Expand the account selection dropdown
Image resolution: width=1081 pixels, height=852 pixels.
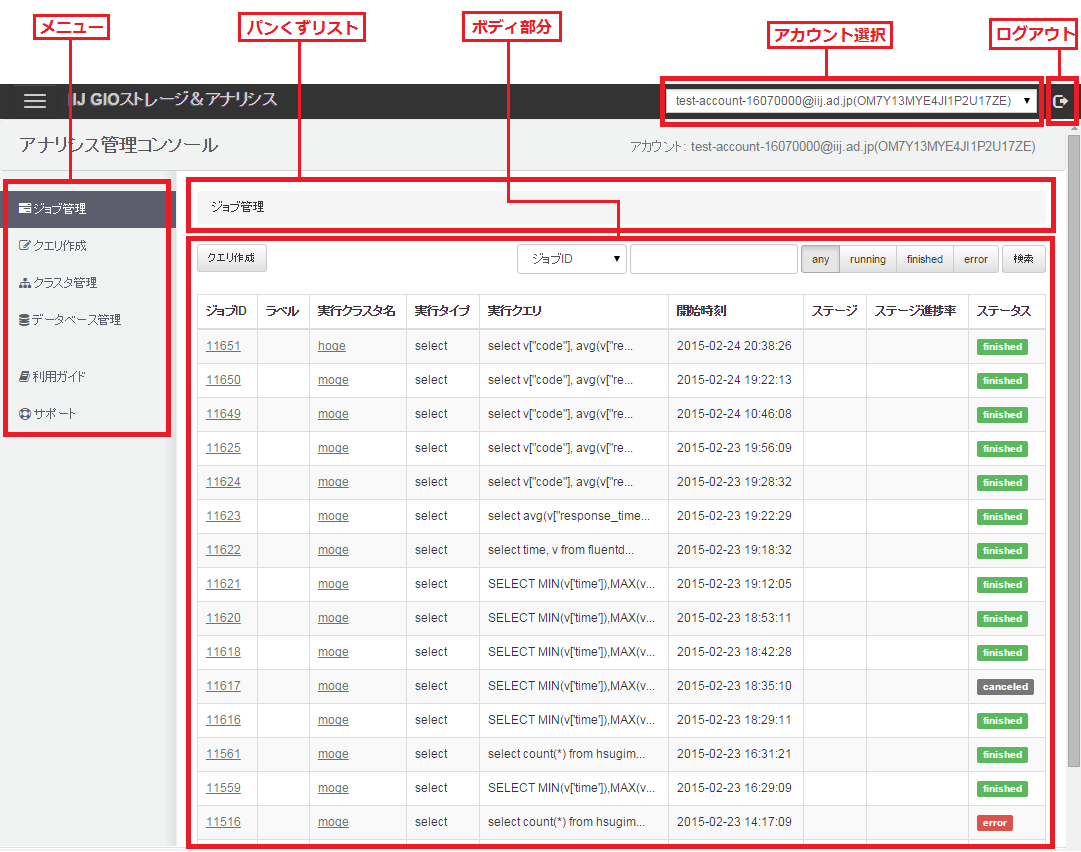point(851,101)
